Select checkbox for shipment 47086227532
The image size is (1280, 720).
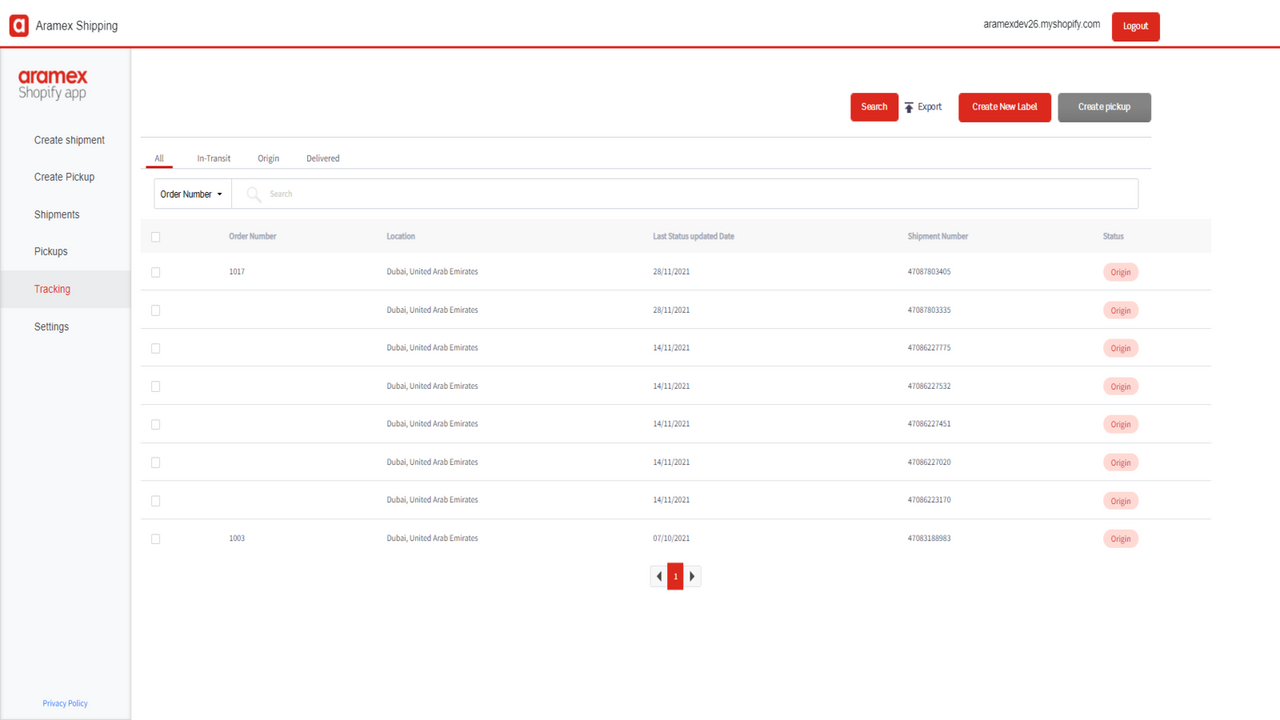pyautogui.click(x=155, y=386)
